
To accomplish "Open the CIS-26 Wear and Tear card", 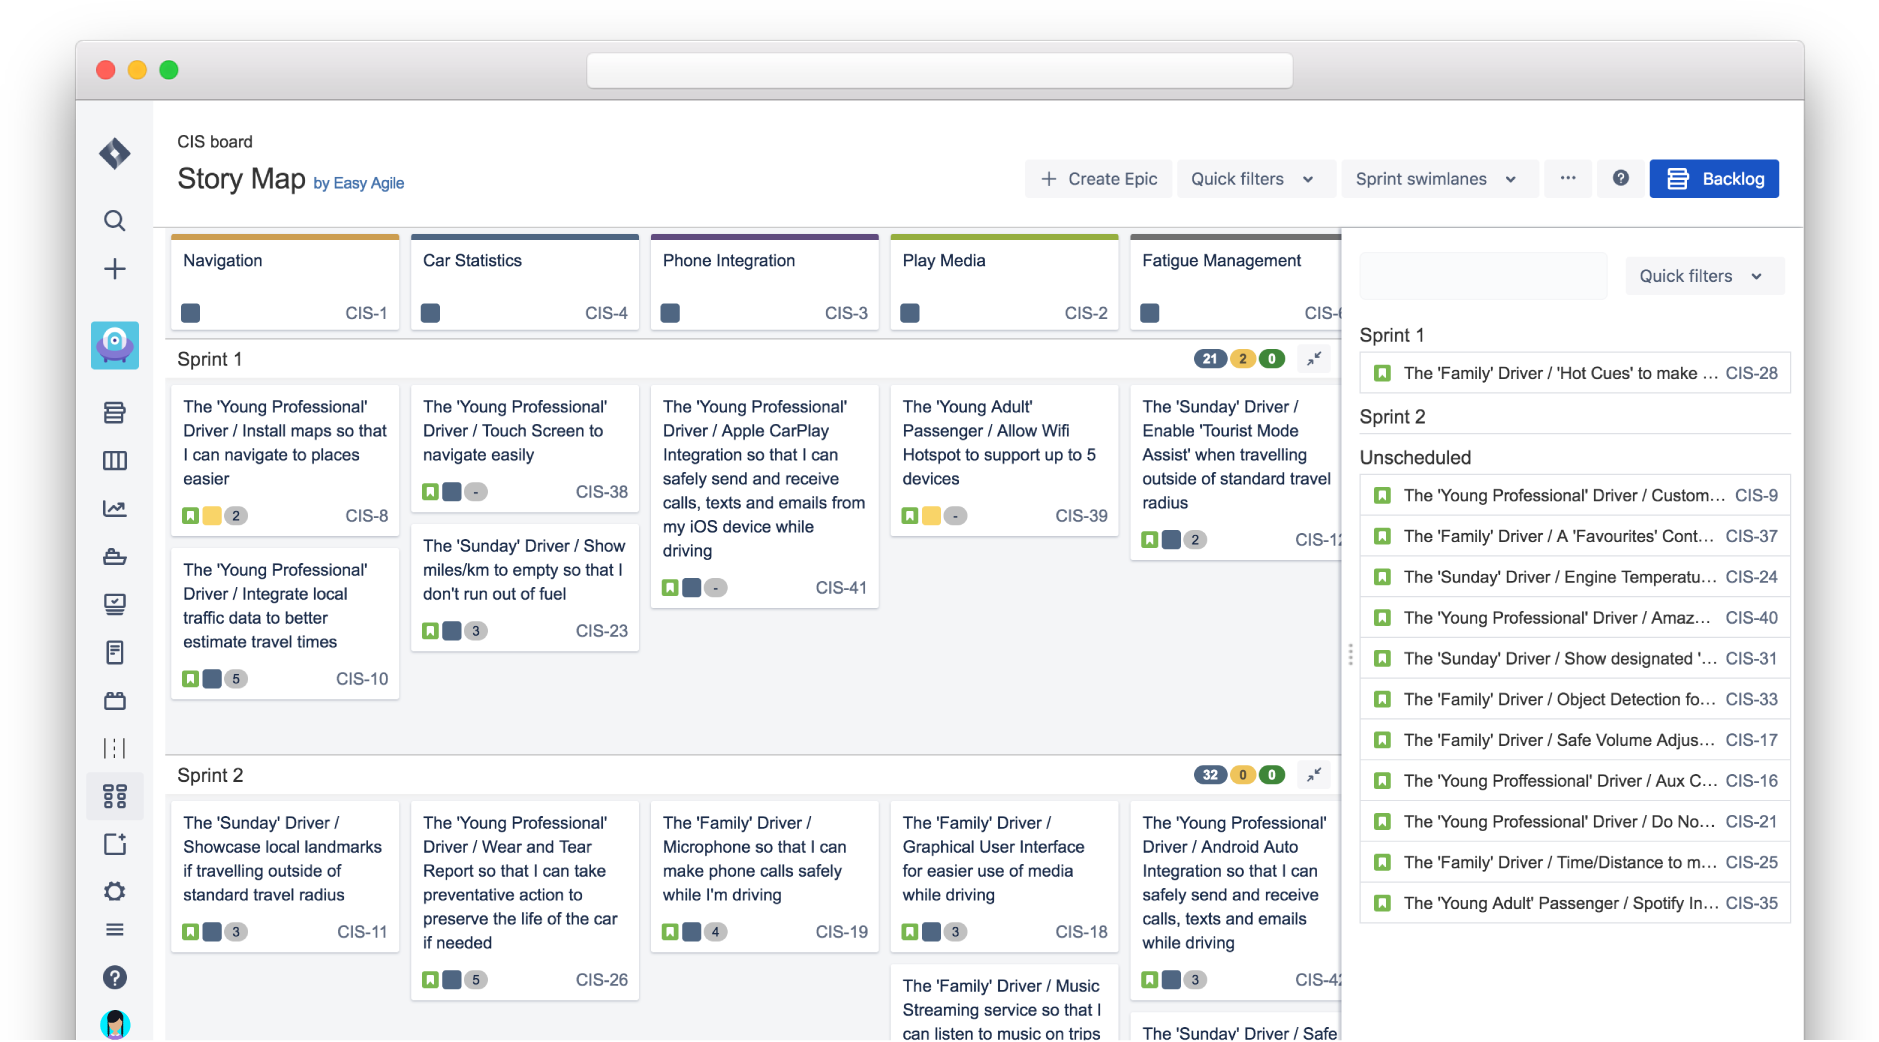I will click(525, 900).
